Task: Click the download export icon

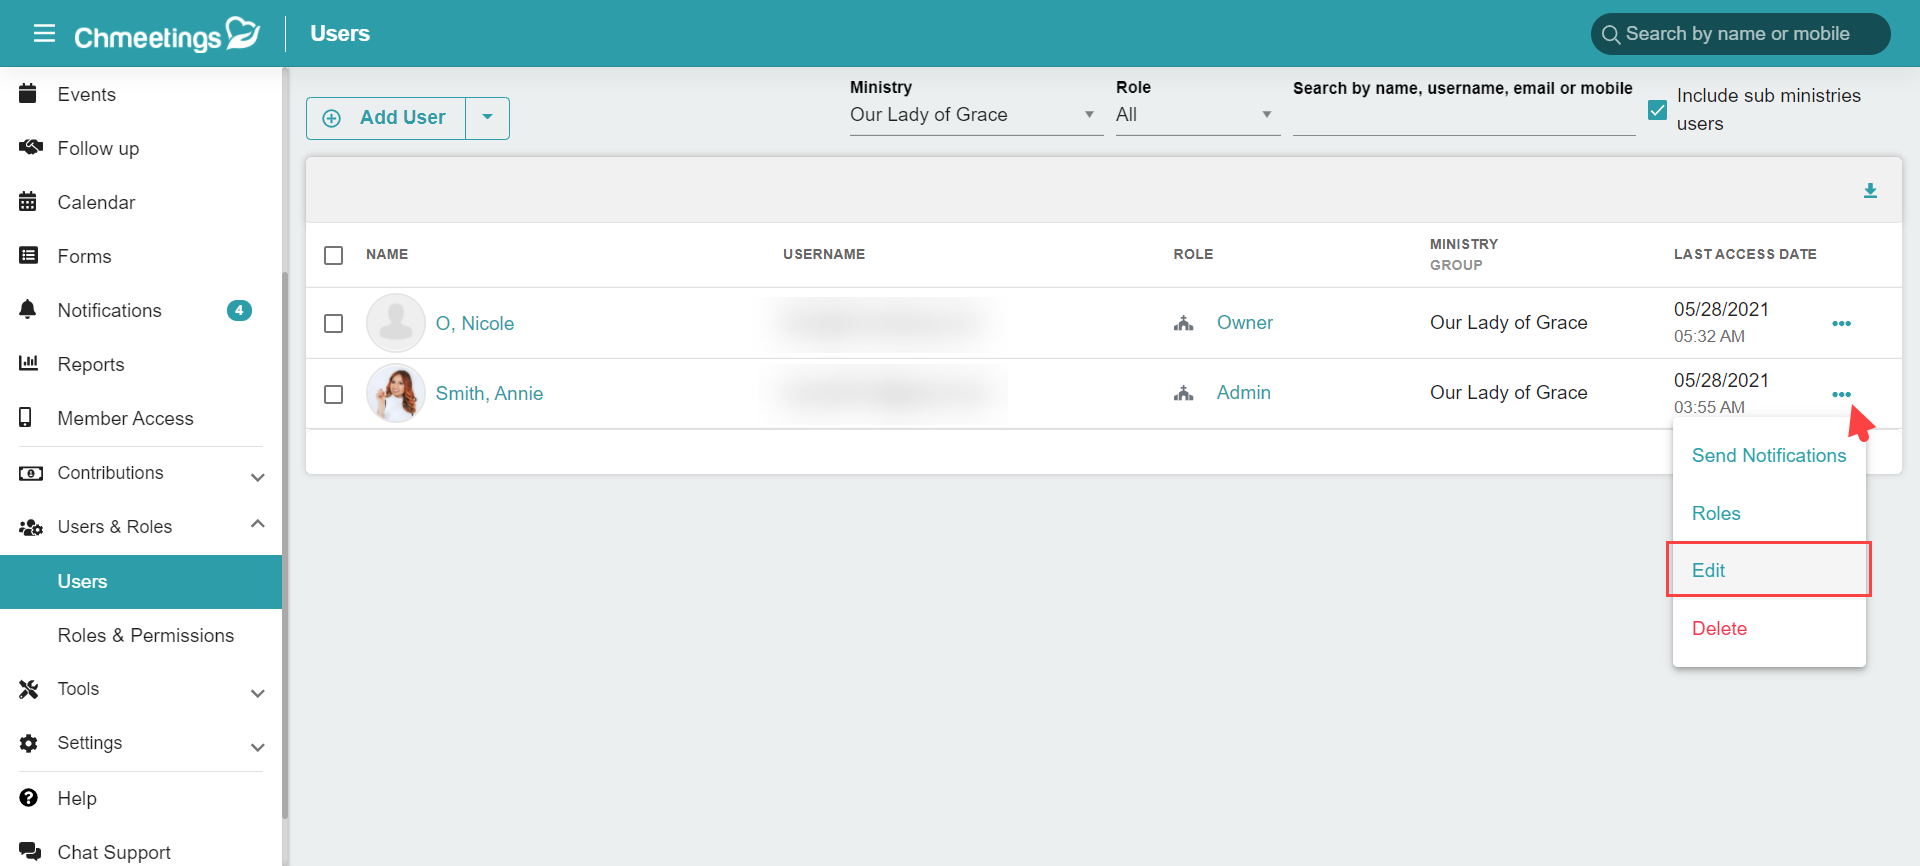Action: (1870, 191)
